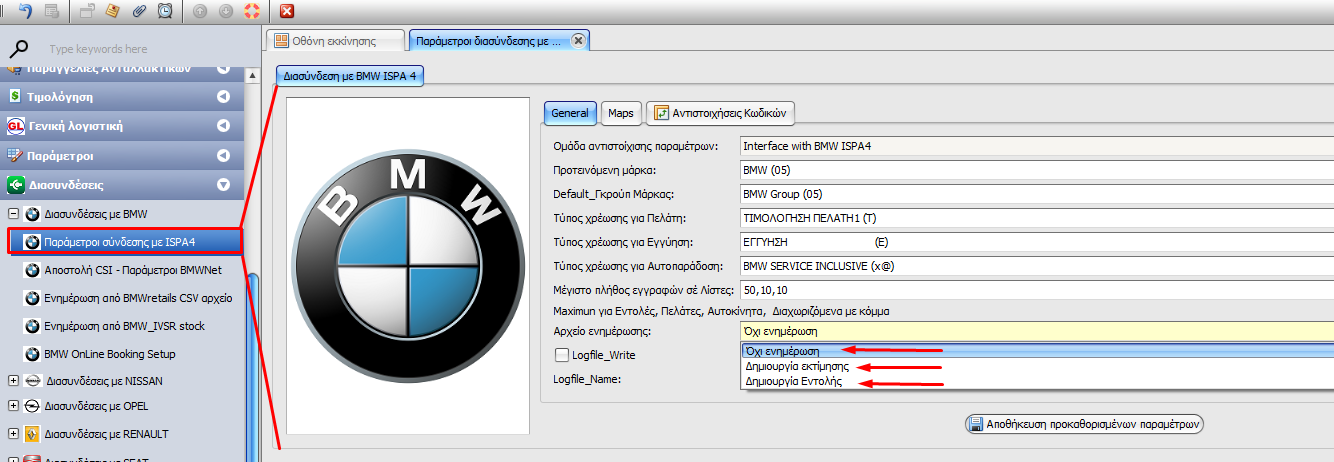Click the lifebuoy help icon
The width and height of the screenshot is (1334, 462).
(251, 11)
